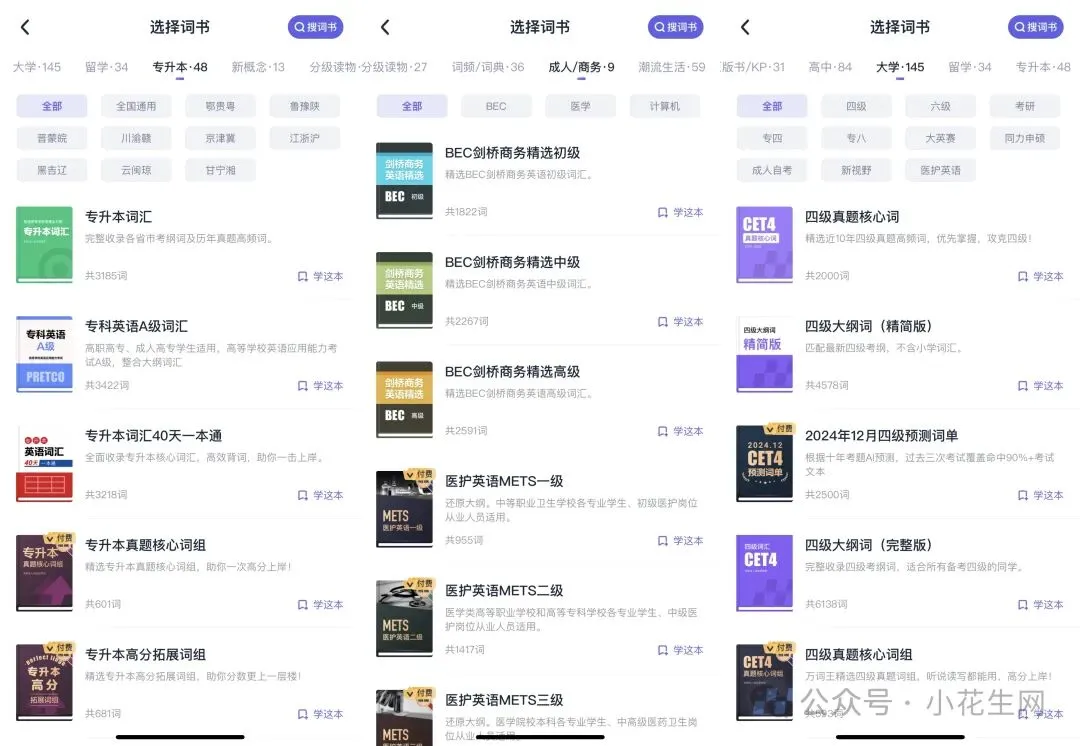Bookmark 学这本 for 专升本高分拓展词组

click(x=320, y=714)
